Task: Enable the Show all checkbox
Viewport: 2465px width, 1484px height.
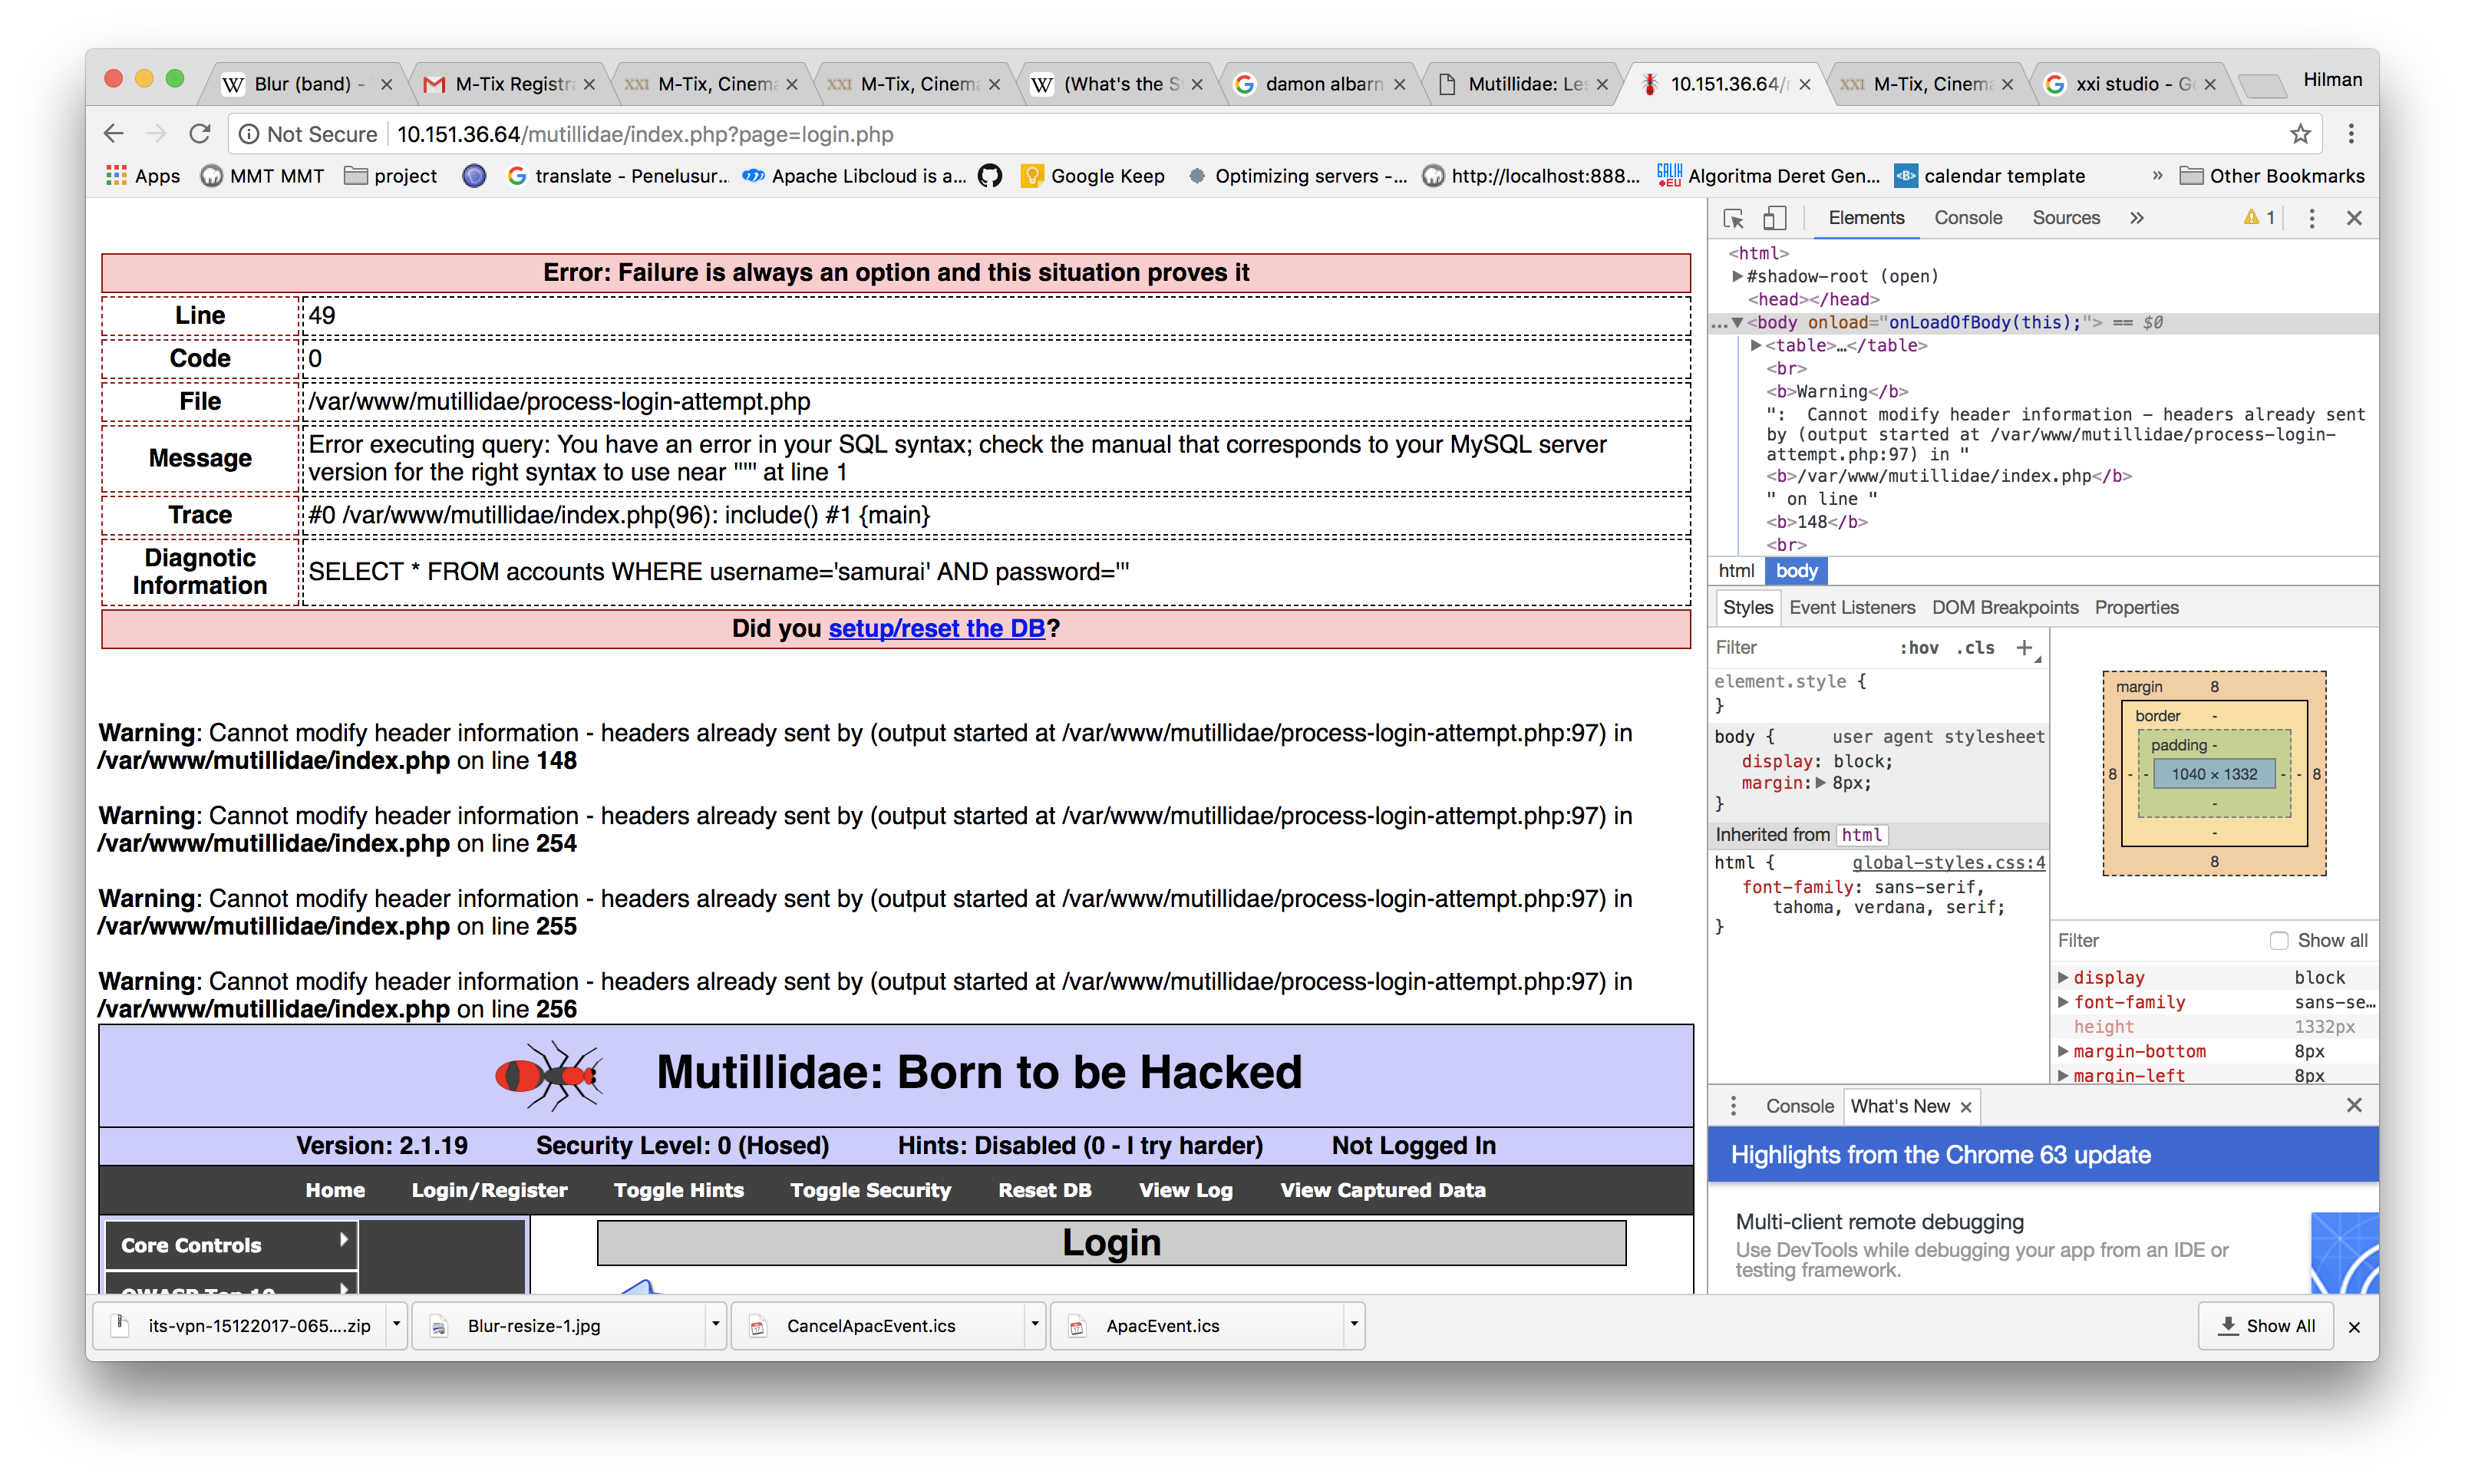Action: (x=2278, y=940)
